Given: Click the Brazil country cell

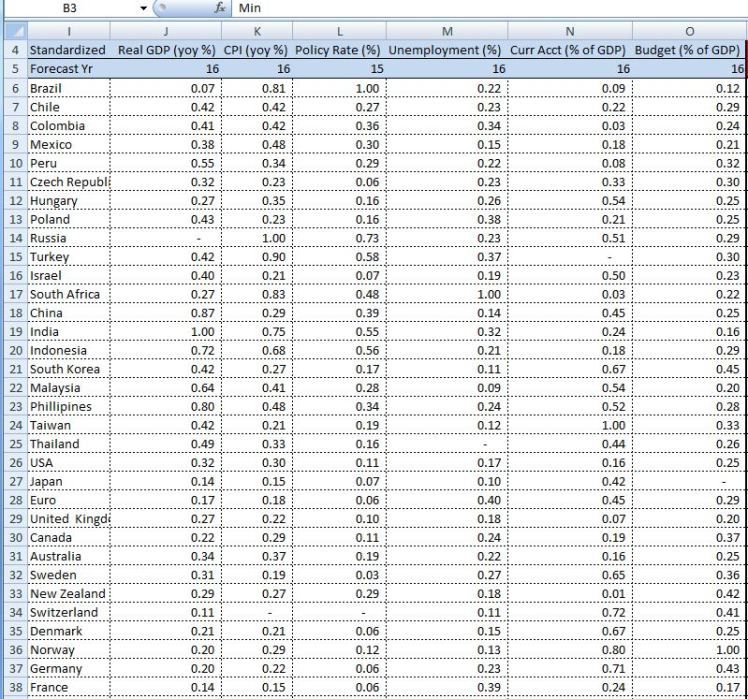Looking at the screenshot, I should [x=66, y=88].
